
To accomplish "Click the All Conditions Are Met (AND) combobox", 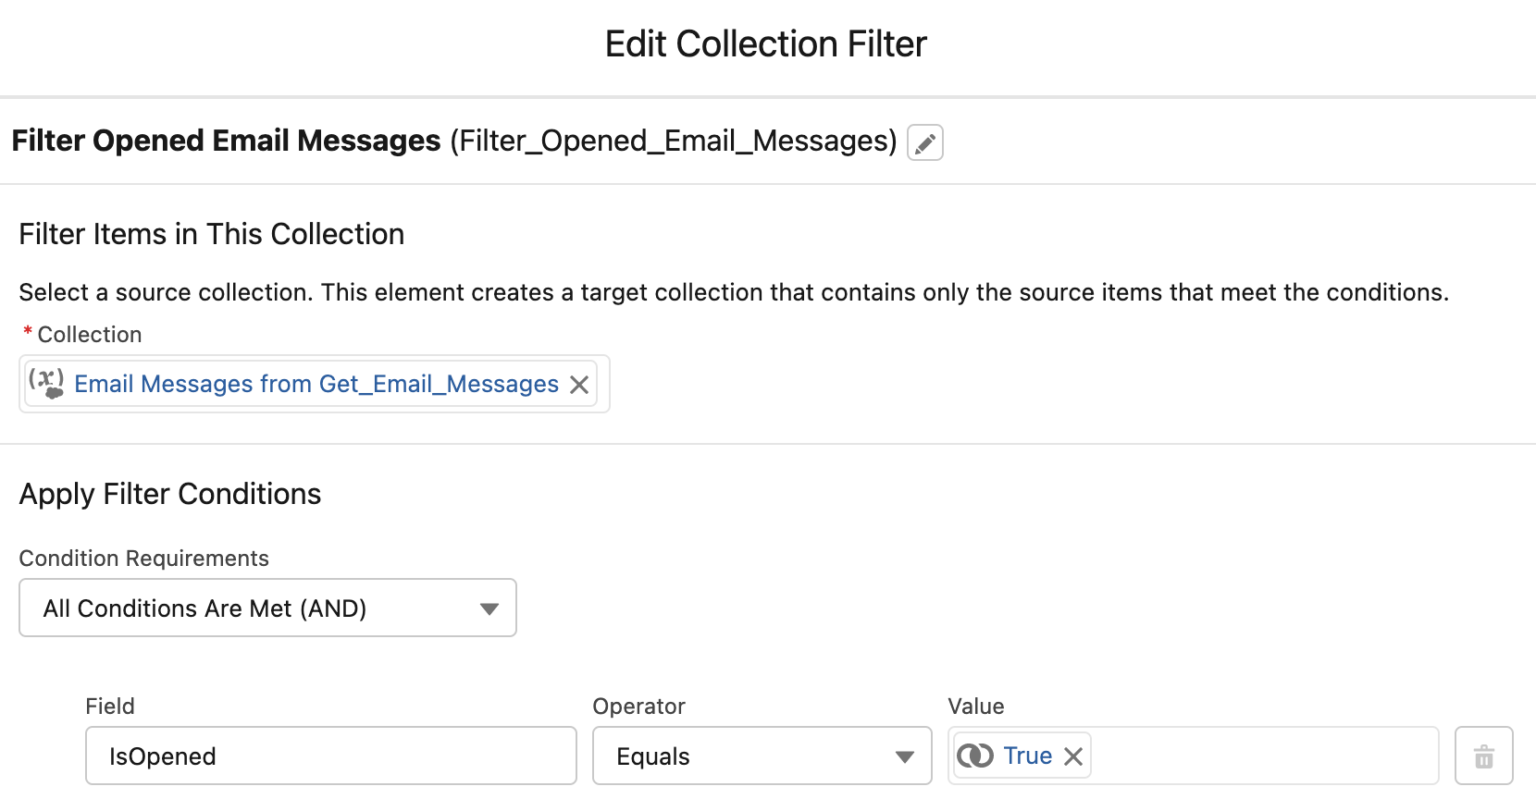I will click(x=267, y=607).
